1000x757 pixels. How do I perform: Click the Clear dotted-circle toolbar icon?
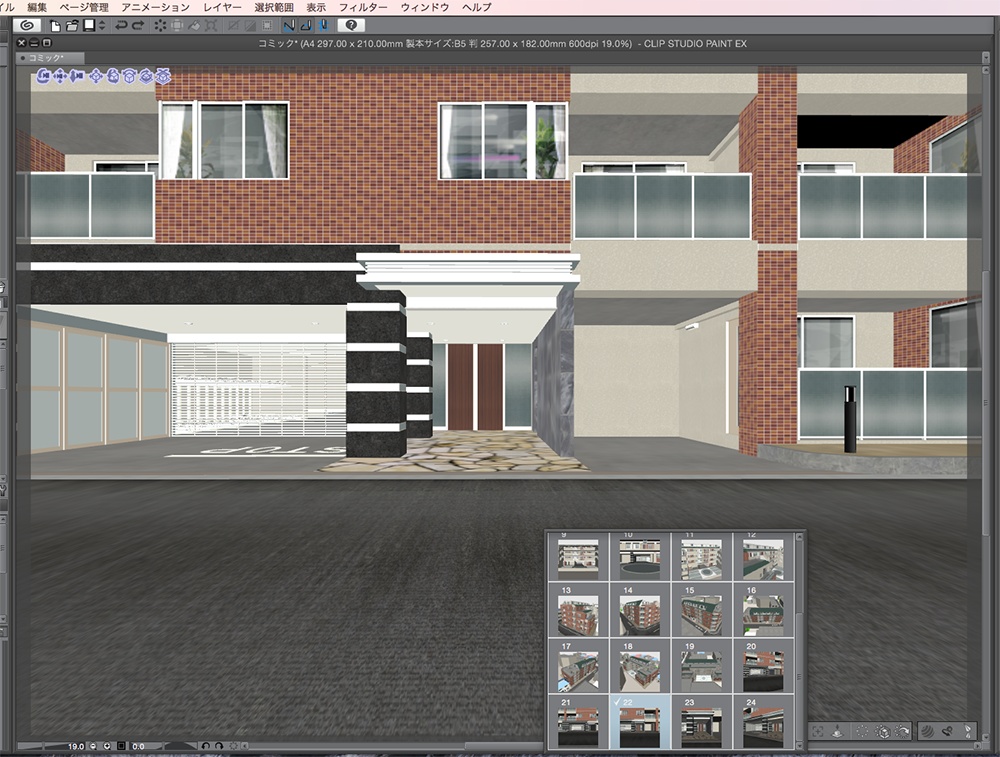[160, 26]
